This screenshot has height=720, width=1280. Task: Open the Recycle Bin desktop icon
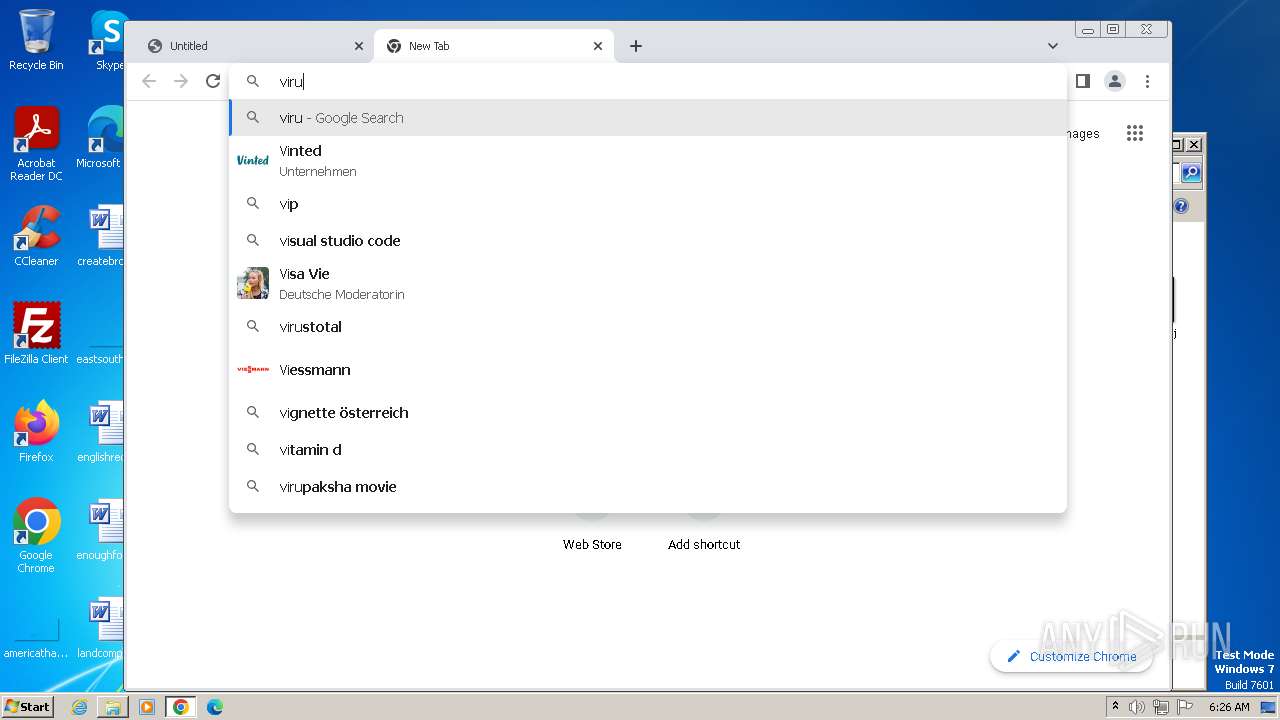tap(36, 40)
